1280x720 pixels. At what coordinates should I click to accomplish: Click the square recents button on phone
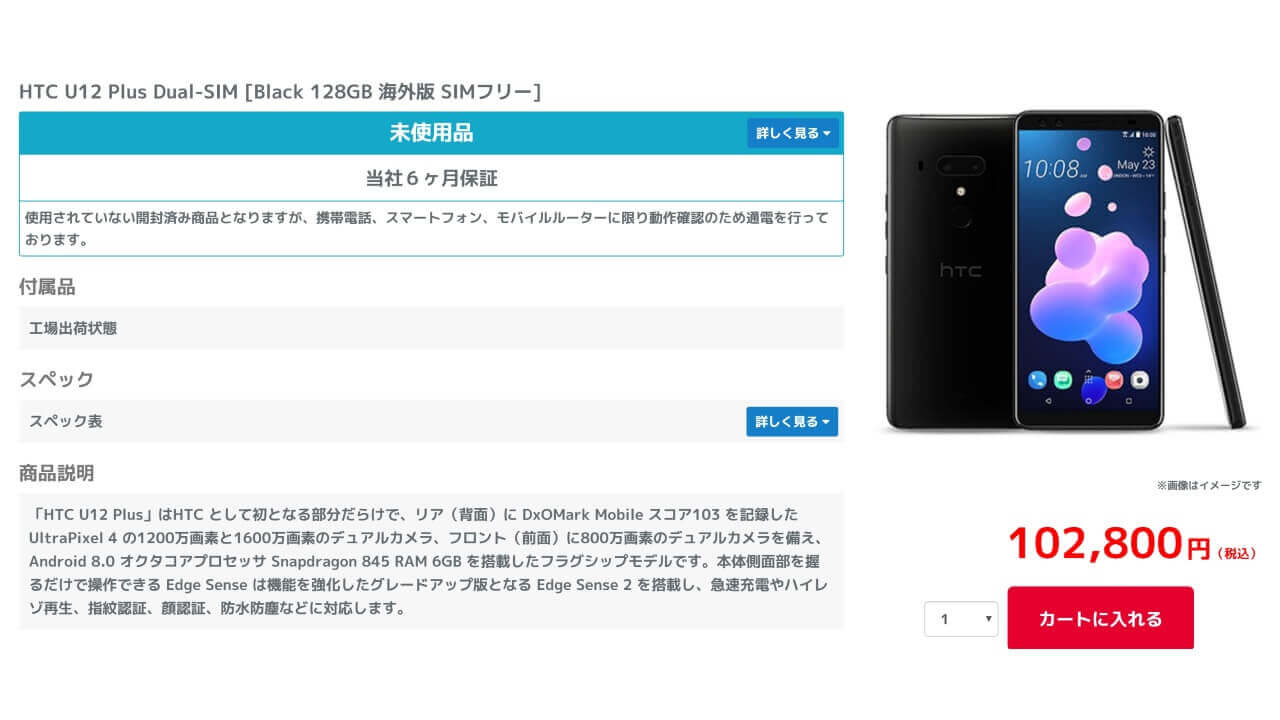coord(1129,400)
